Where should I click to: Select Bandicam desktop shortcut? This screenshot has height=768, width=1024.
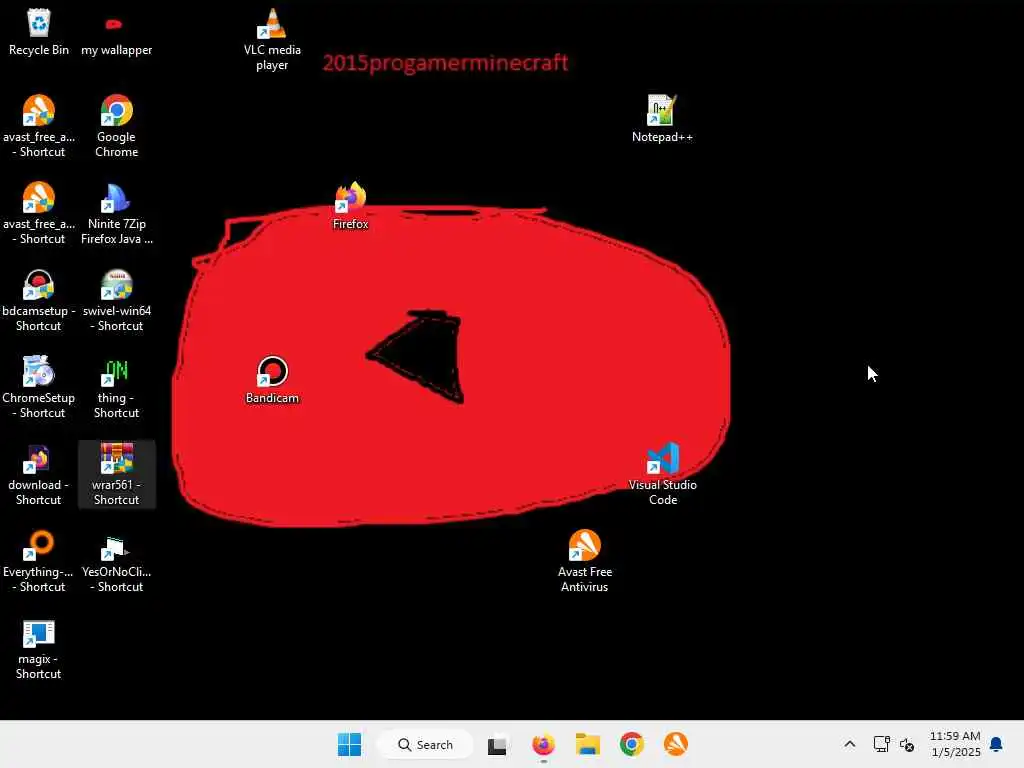coord(272,379)
